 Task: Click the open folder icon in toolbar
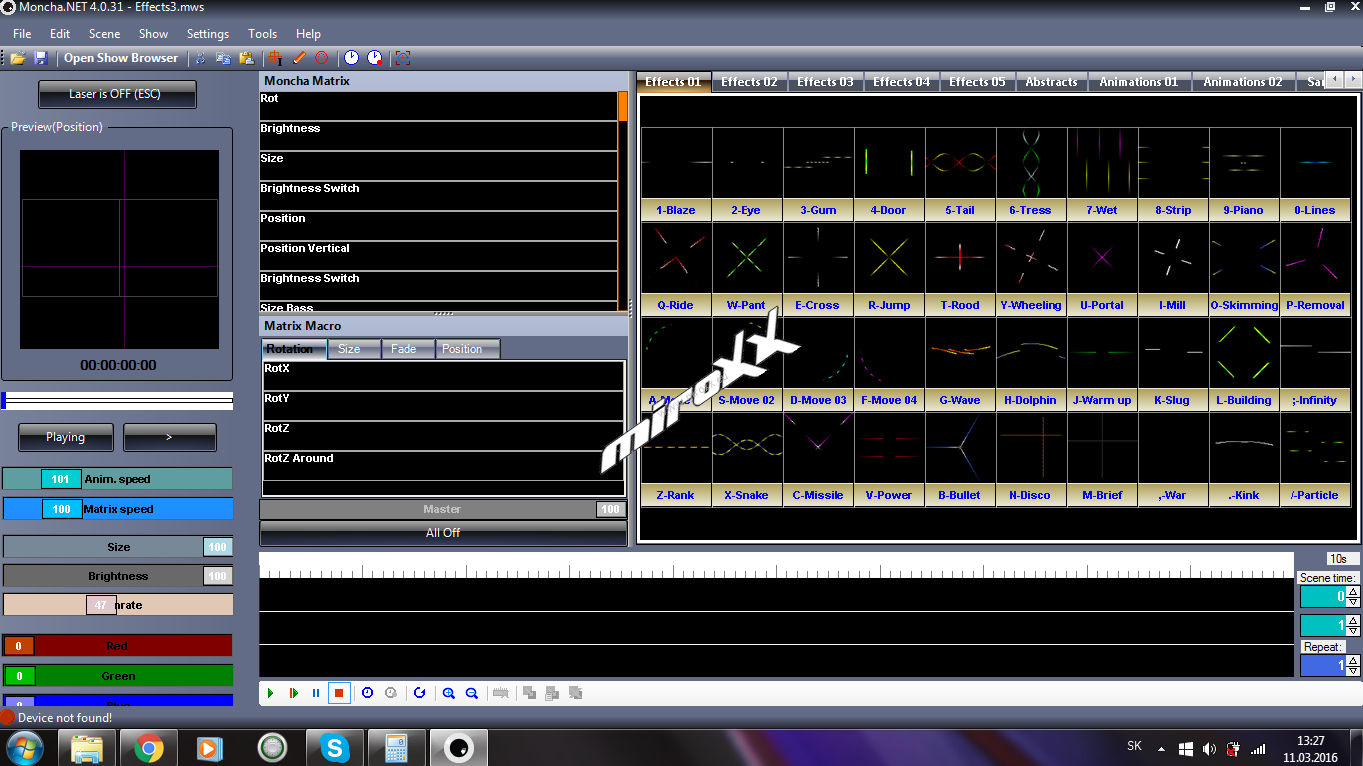(18, 58)
